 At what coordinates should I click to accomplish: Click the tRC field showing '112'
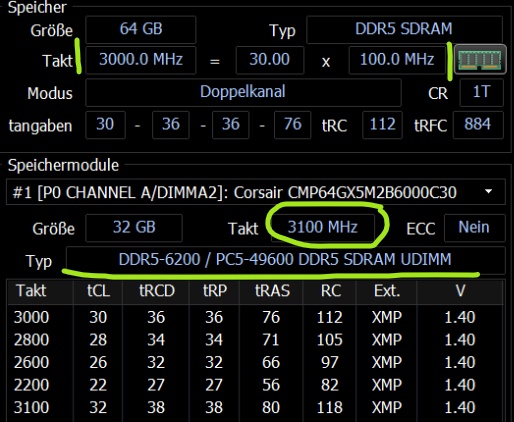pos(382,125)
